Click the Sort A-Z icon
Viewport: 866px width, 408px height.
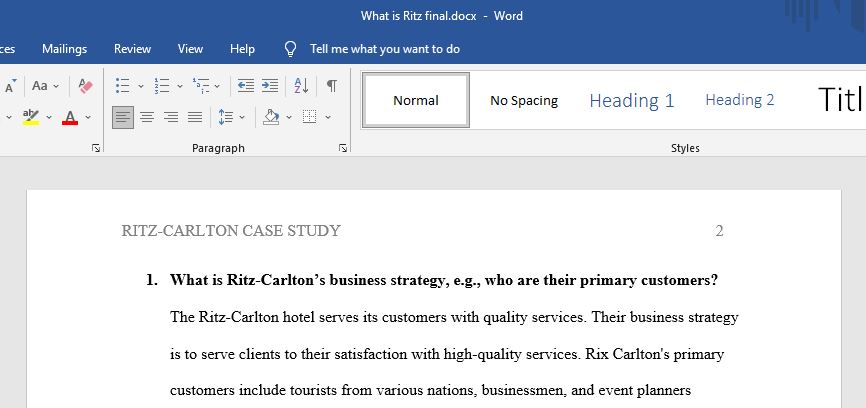(x=301, y=86)
